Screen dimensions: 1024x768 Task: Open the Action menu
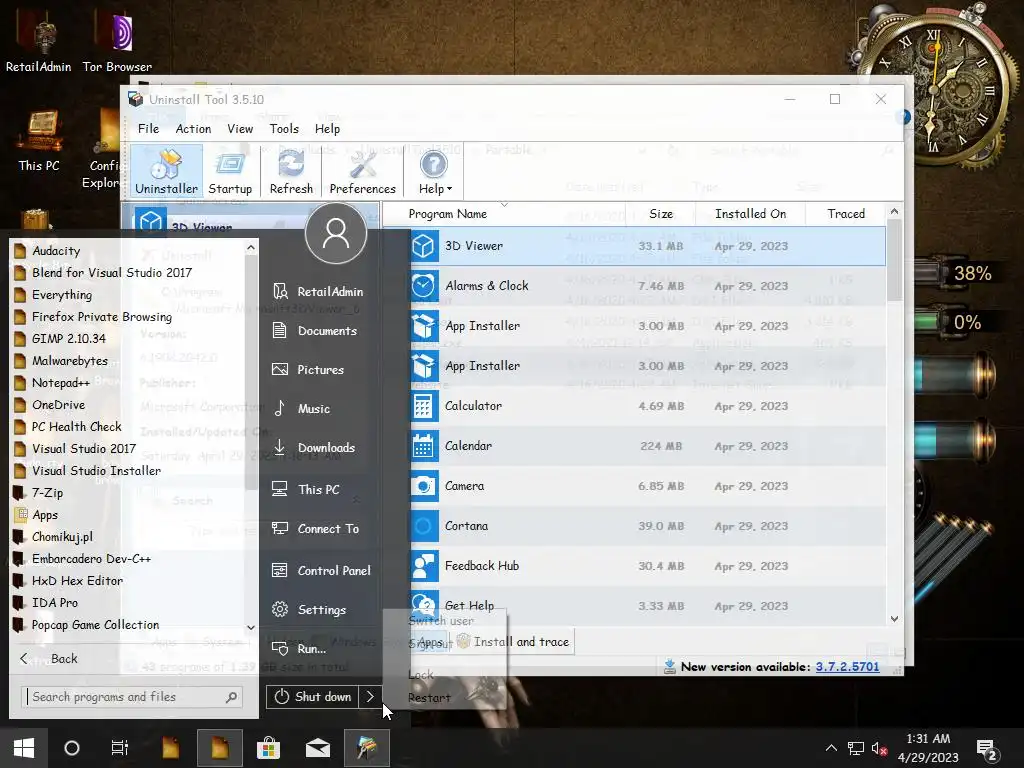tap(193, 129)
